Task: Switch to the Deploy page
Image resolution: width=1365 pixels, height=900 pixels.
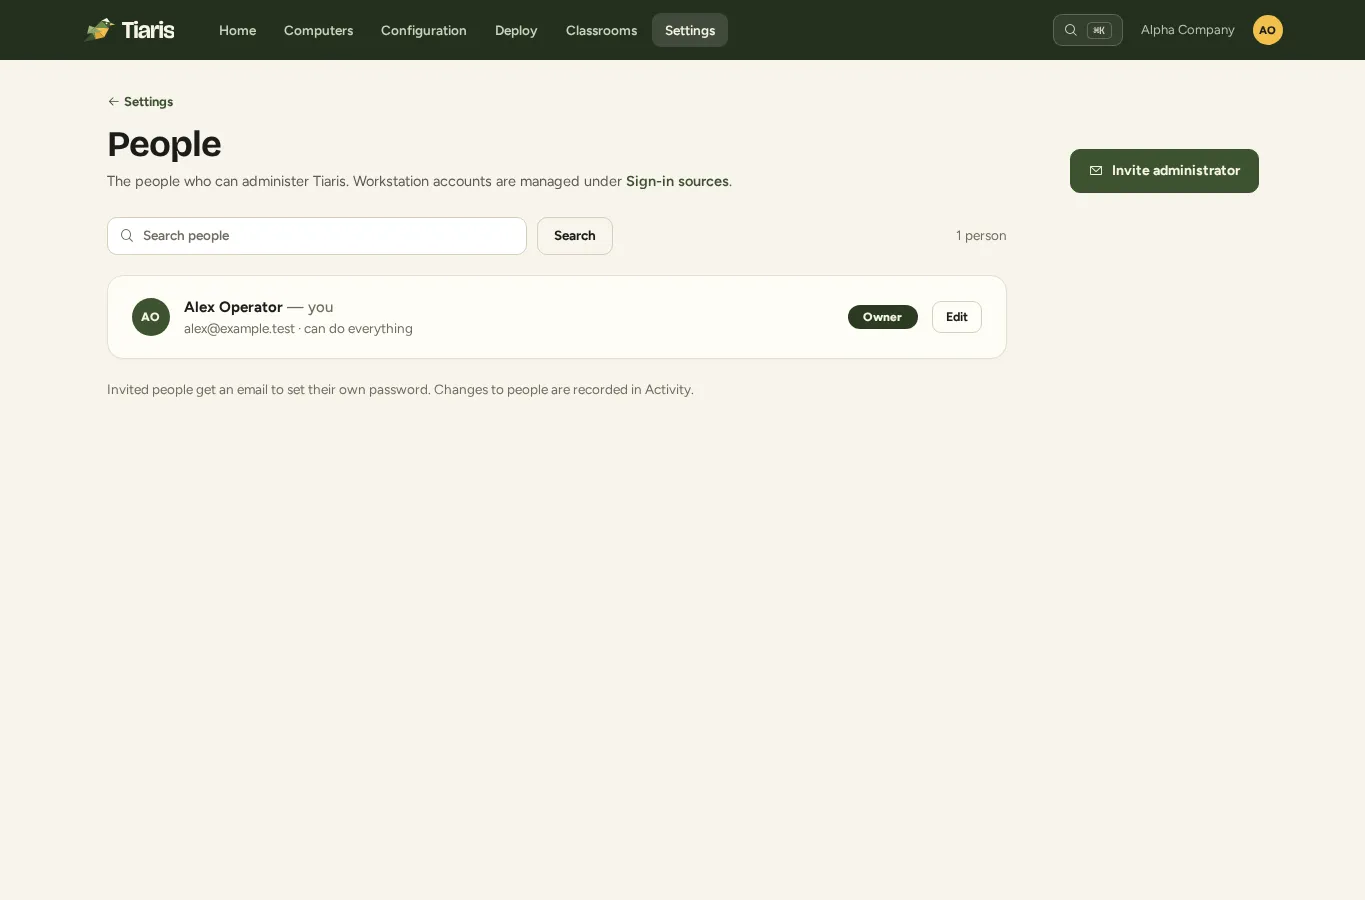Action: pyautogui.click(x=516, y=30)
